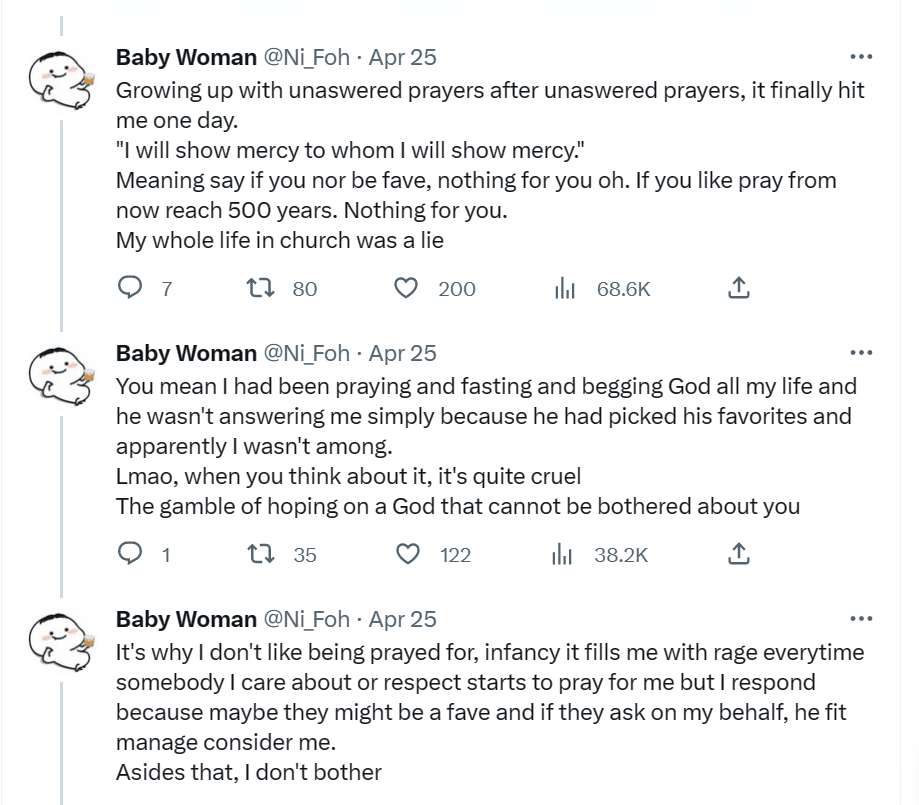919x805 pixels.
Task: Open the three-dot menu on second tweet
Action: [x=860, y=353]
